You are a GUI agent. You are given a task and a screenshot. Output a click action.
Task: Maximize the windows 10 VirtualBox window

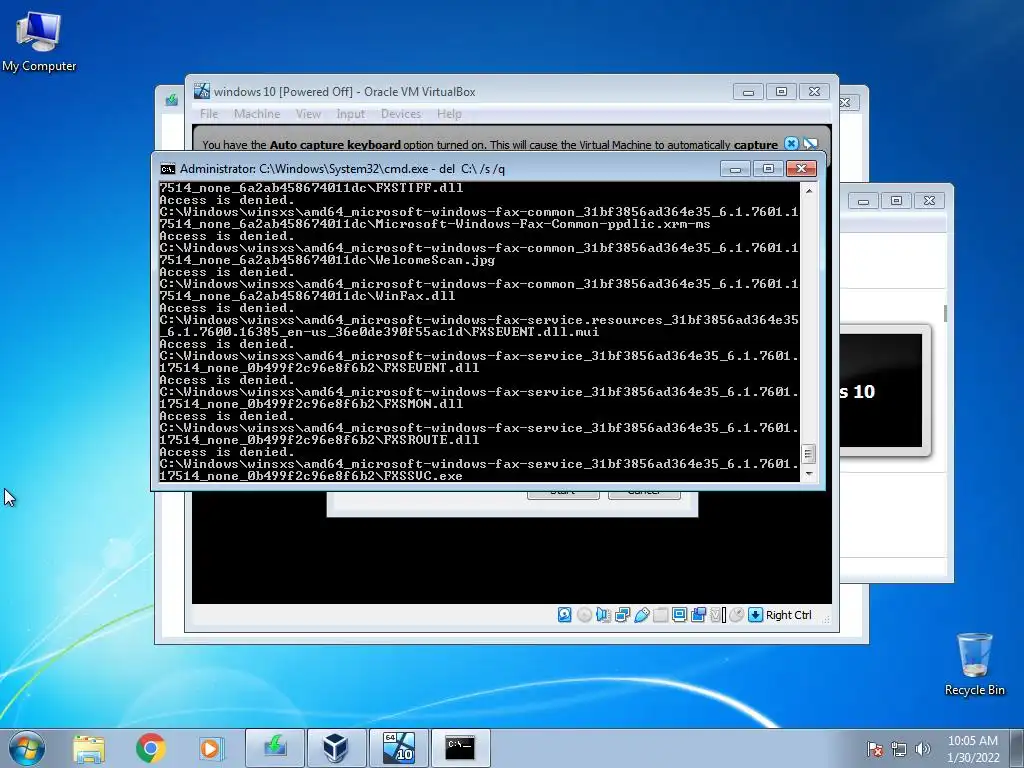coord(781,92)
